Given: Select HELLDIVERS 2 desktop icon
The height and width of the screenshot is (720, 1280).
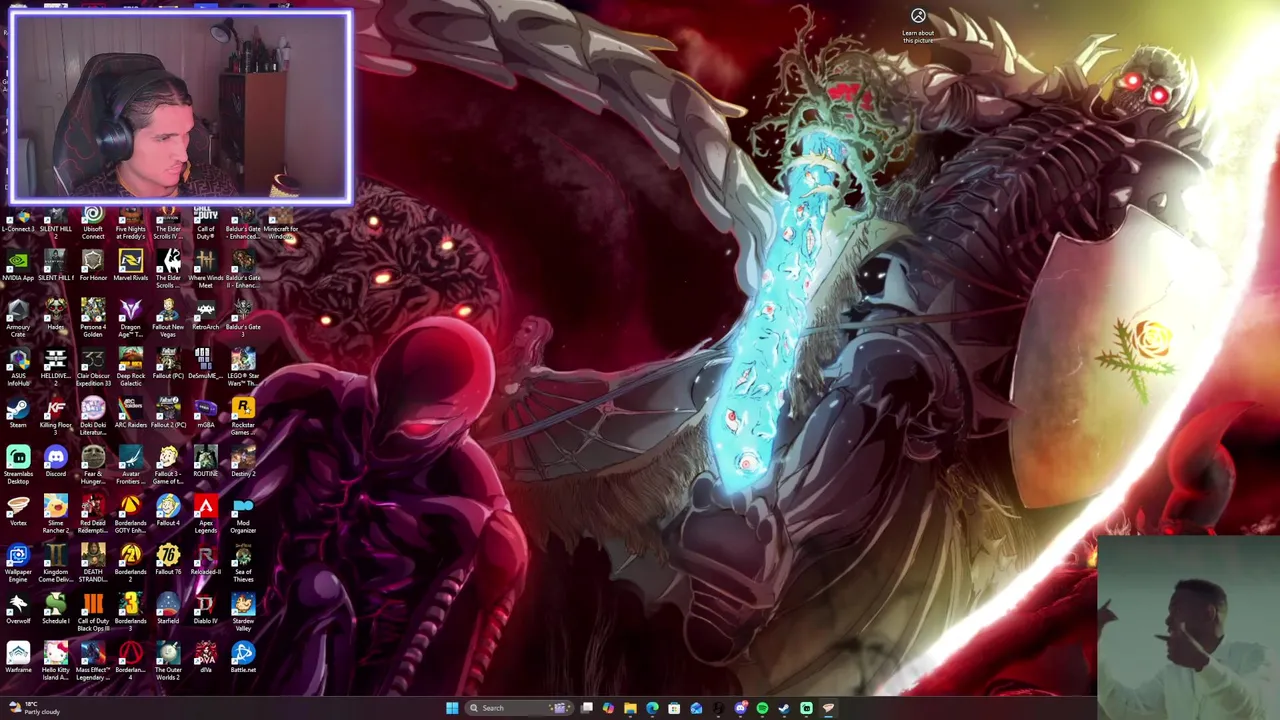Looking at the screenshot, I should click(x=55, y=369).
